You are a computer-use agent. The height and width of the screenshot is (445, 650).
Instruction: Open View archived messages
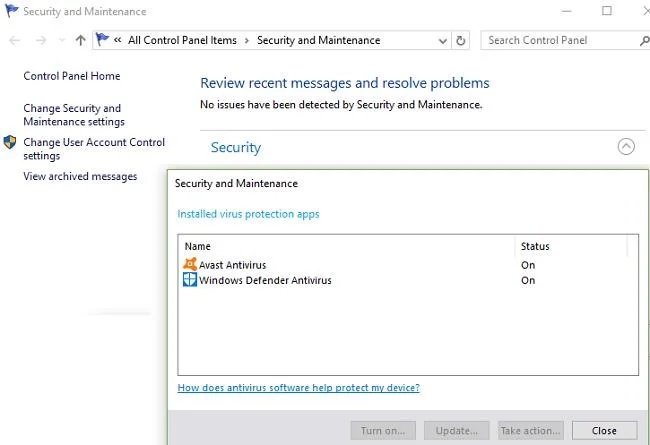click(x=80, y=176)
